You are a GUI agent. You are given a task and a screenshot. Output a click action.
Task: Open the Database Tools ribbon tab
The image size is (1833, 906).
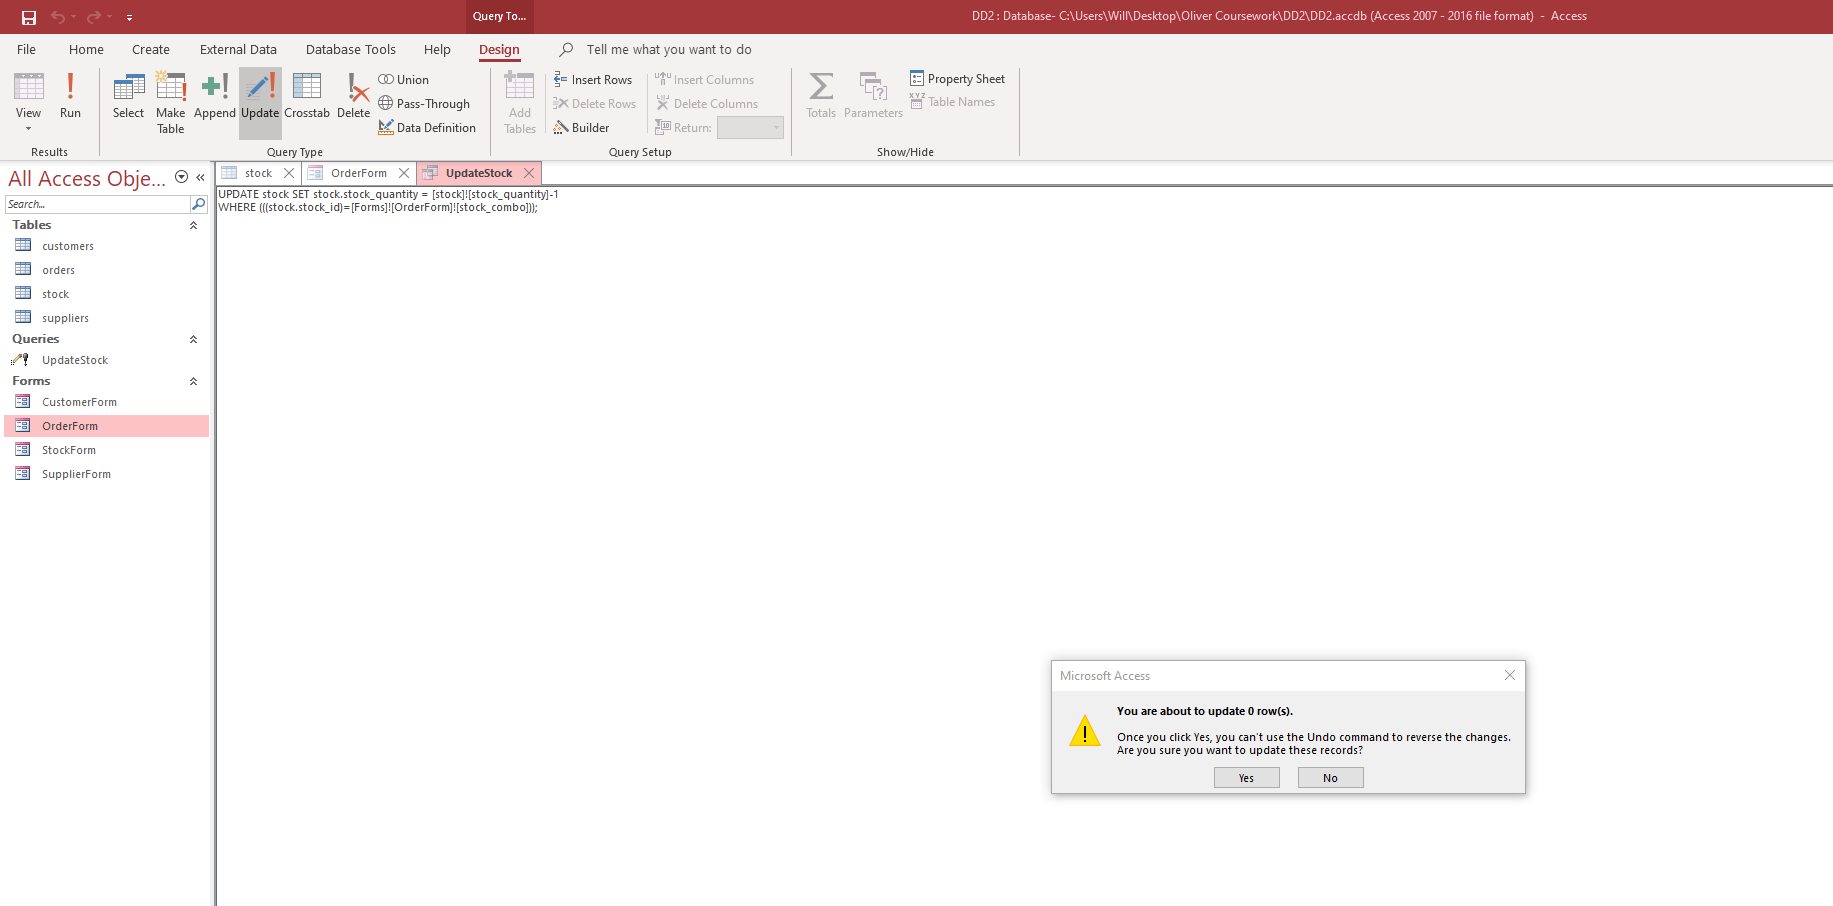(351, 50)
